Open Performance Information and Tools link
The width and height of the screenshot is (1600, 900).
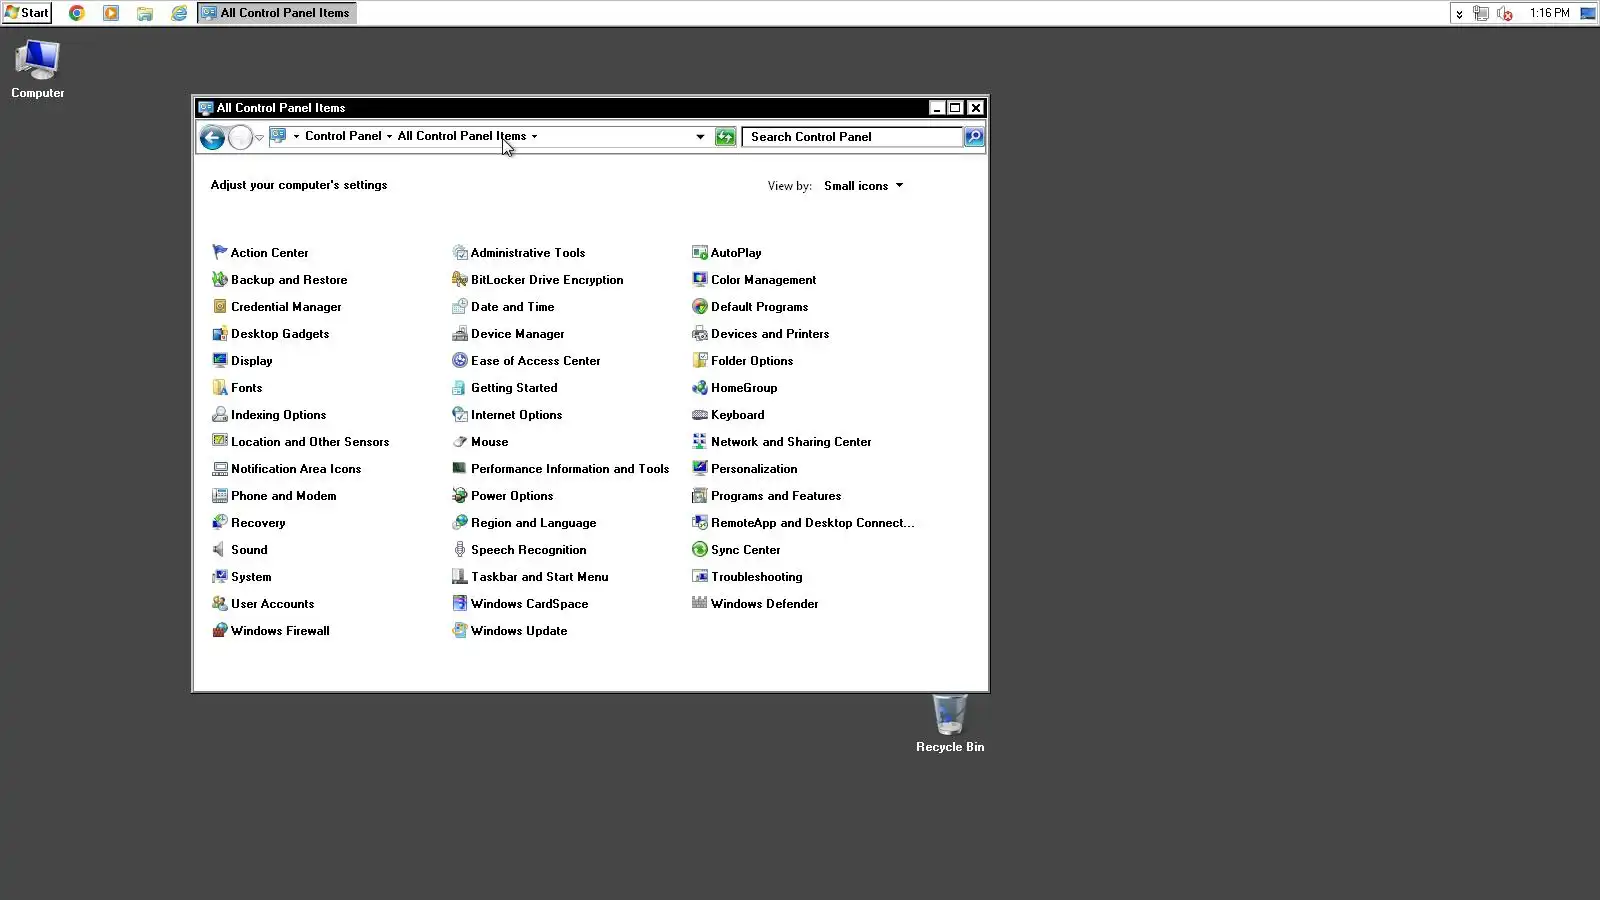click(x=570, y=468)
